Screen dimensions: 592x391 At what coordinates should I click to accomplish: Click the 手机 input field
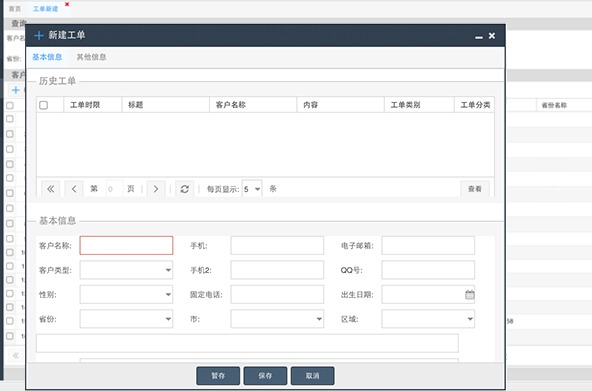coord(277,245)
